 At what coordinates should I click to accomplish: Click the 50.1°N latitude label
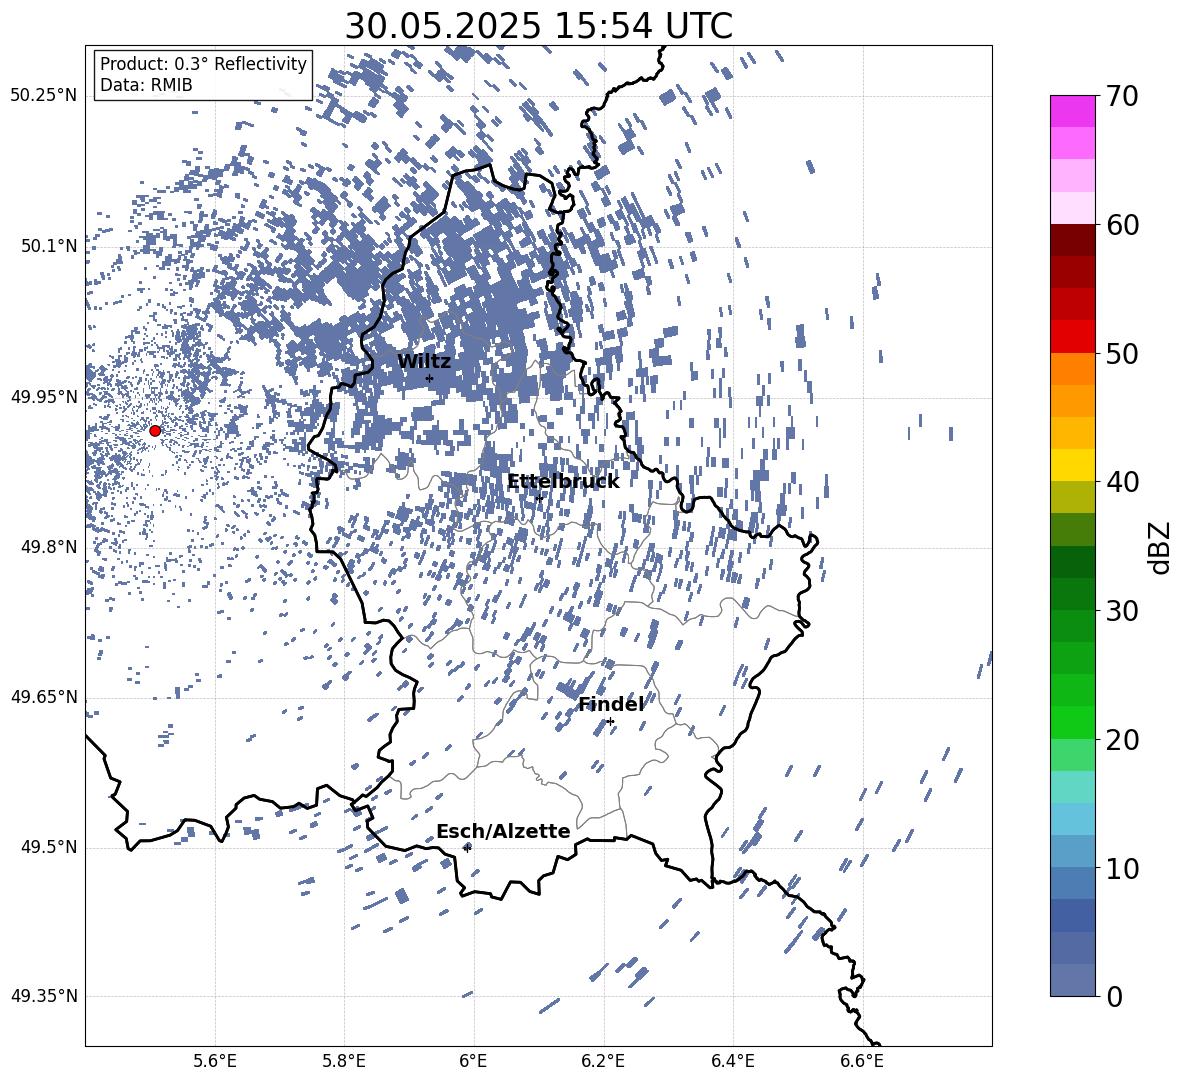pyautogui.click(x=48, y=246)
